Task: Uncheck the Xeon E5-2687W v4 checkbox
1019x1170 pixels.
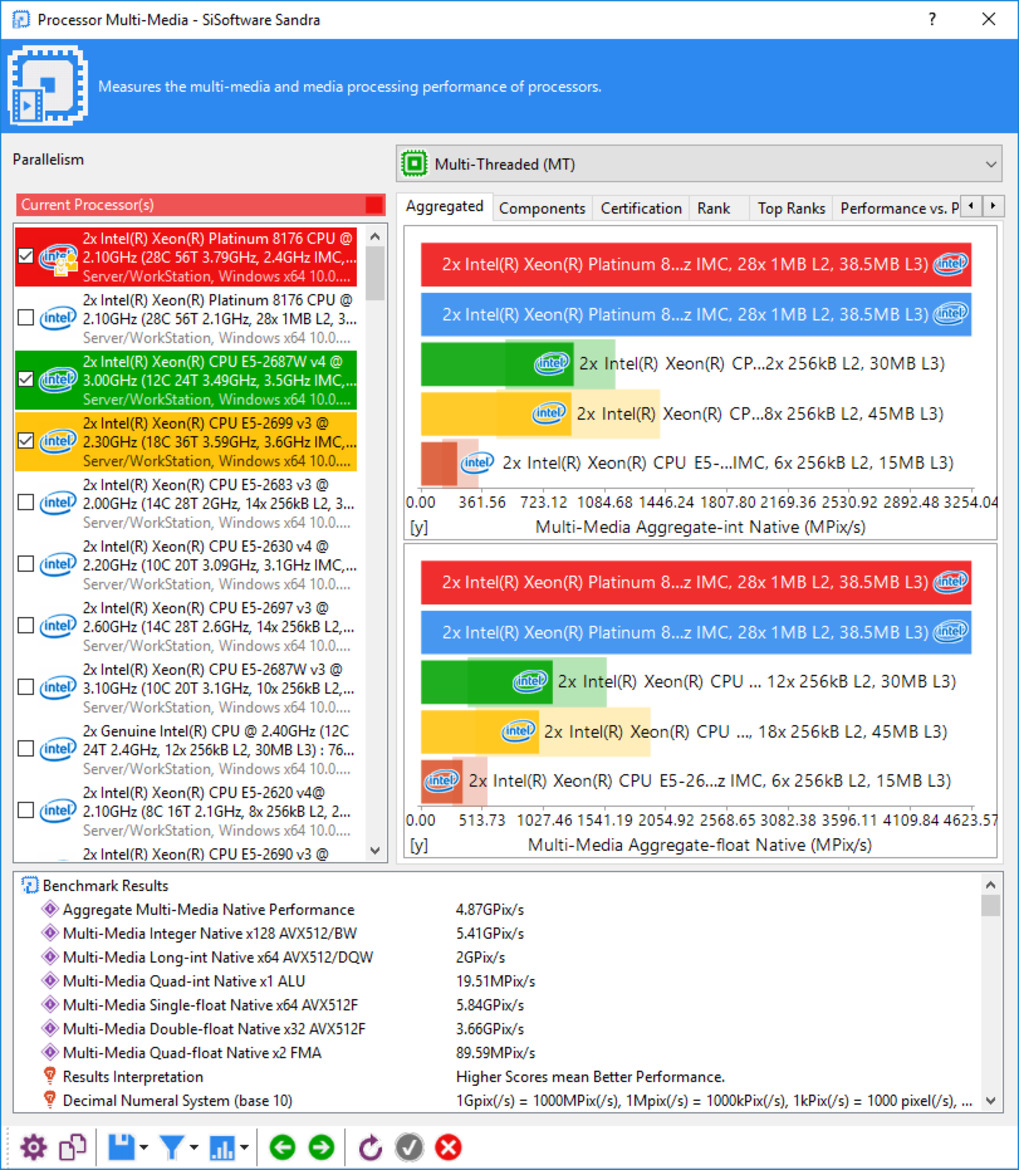Action: coord(26,379)
